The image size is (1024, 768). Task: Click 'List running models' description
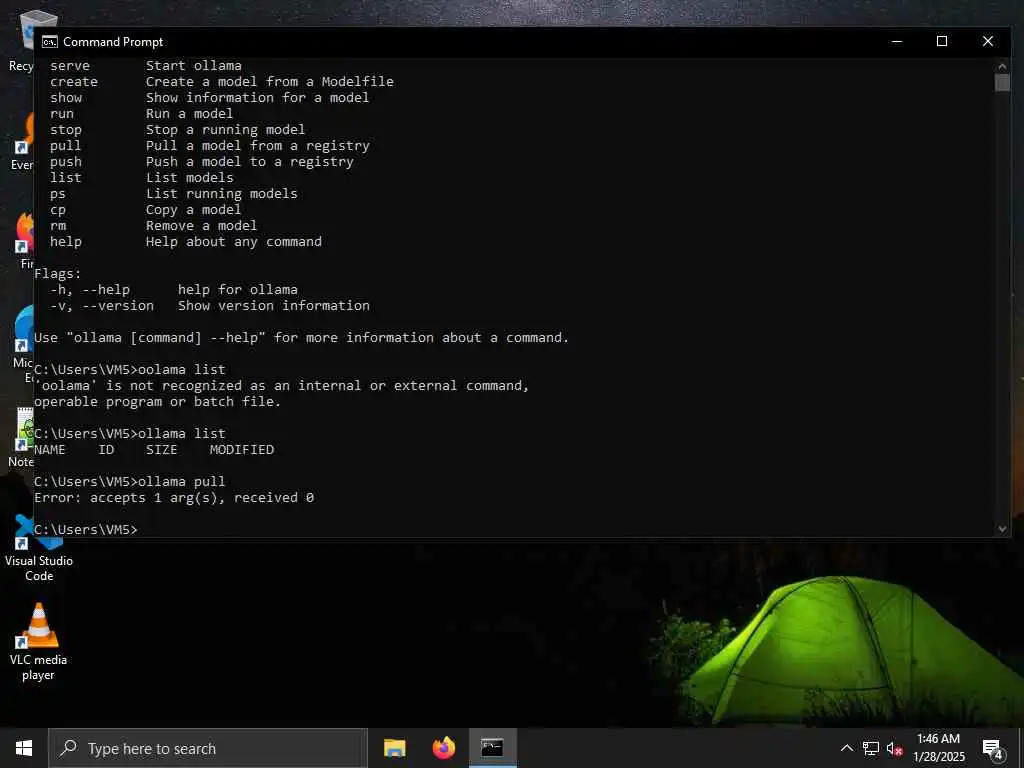point(221,193)
